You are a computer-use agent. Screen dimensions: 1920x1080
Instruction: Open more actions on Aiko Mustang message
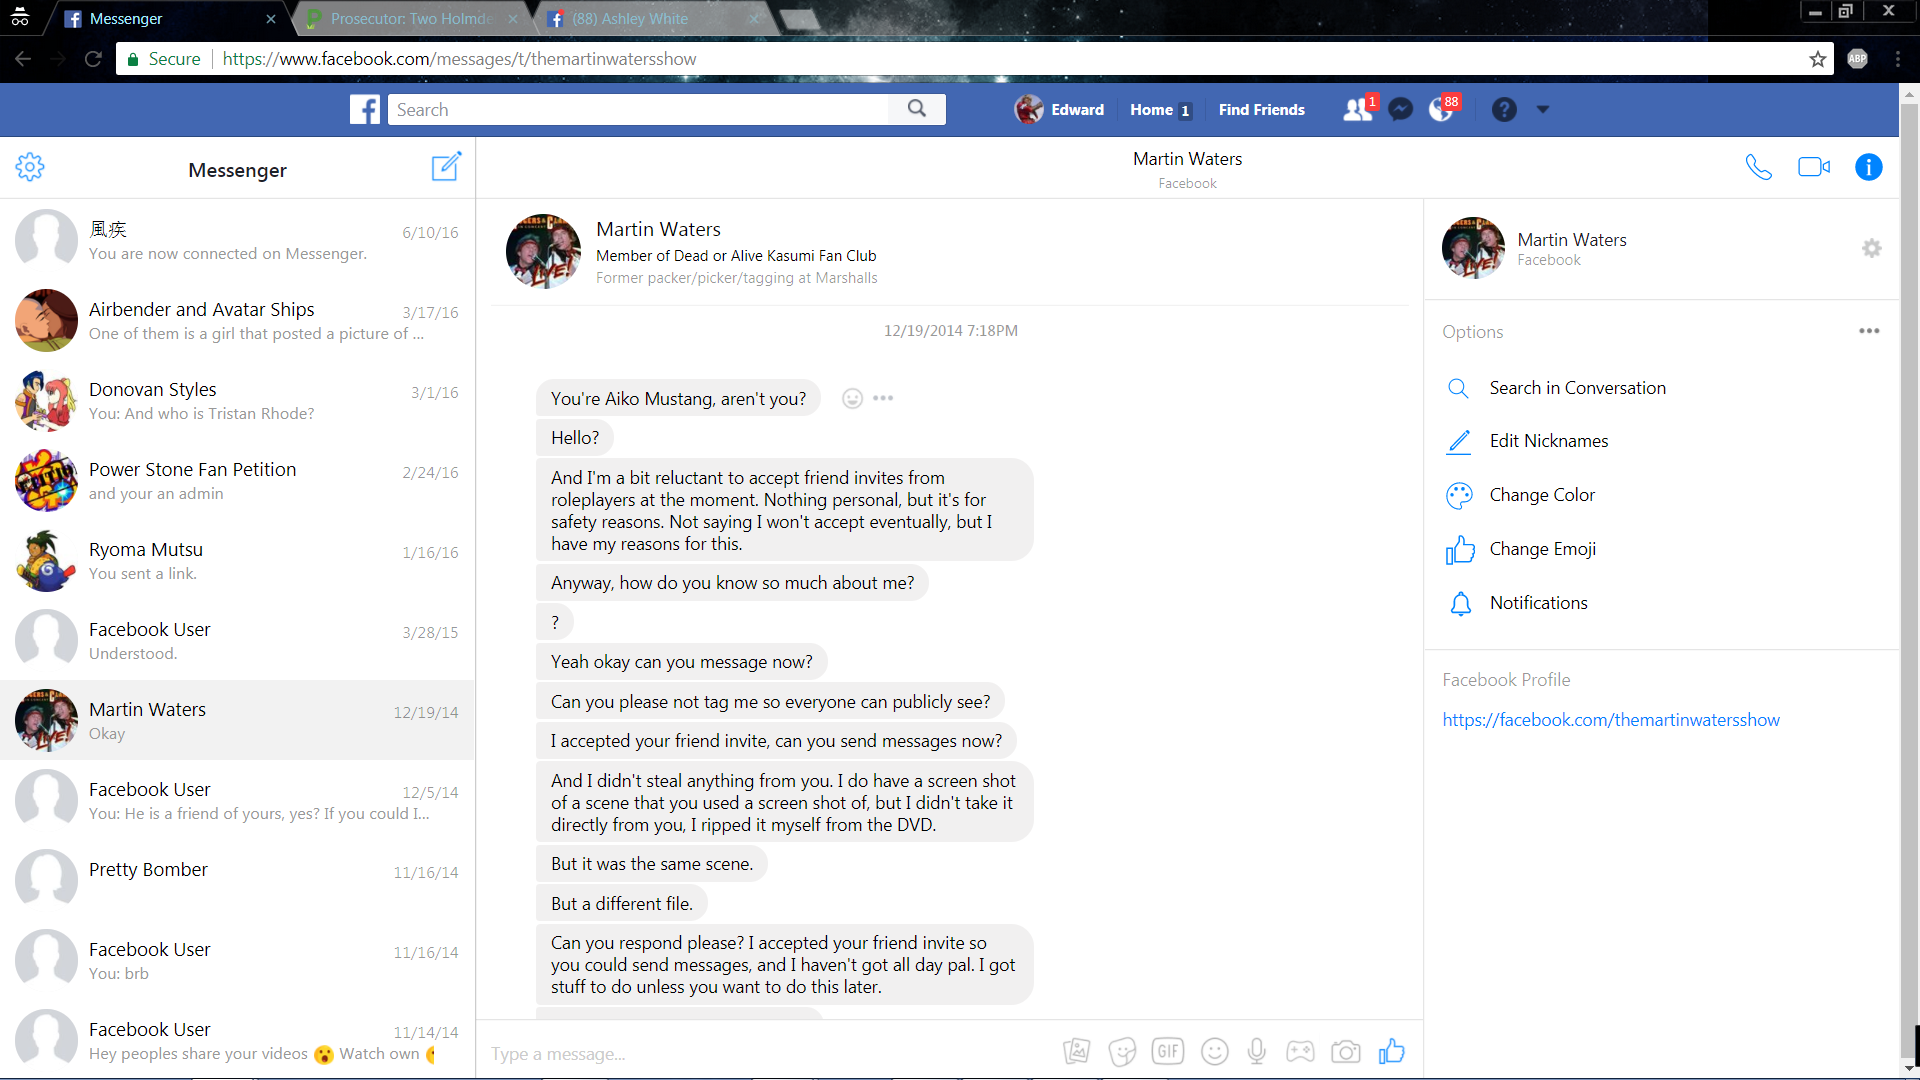click(x=883, y=398)
